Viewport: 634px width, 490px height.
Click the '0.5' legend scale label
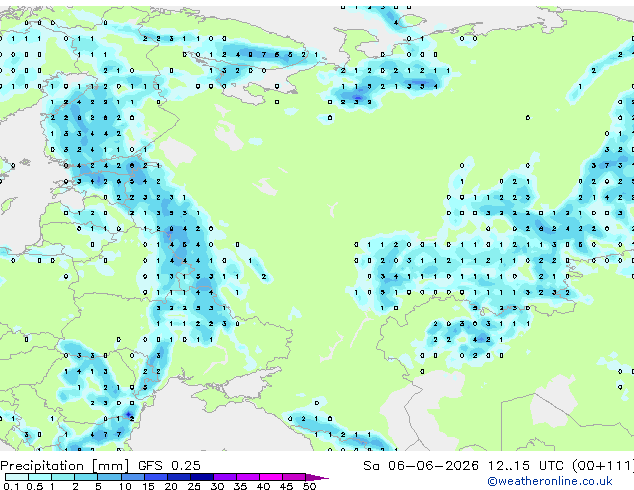coord(34,486)
